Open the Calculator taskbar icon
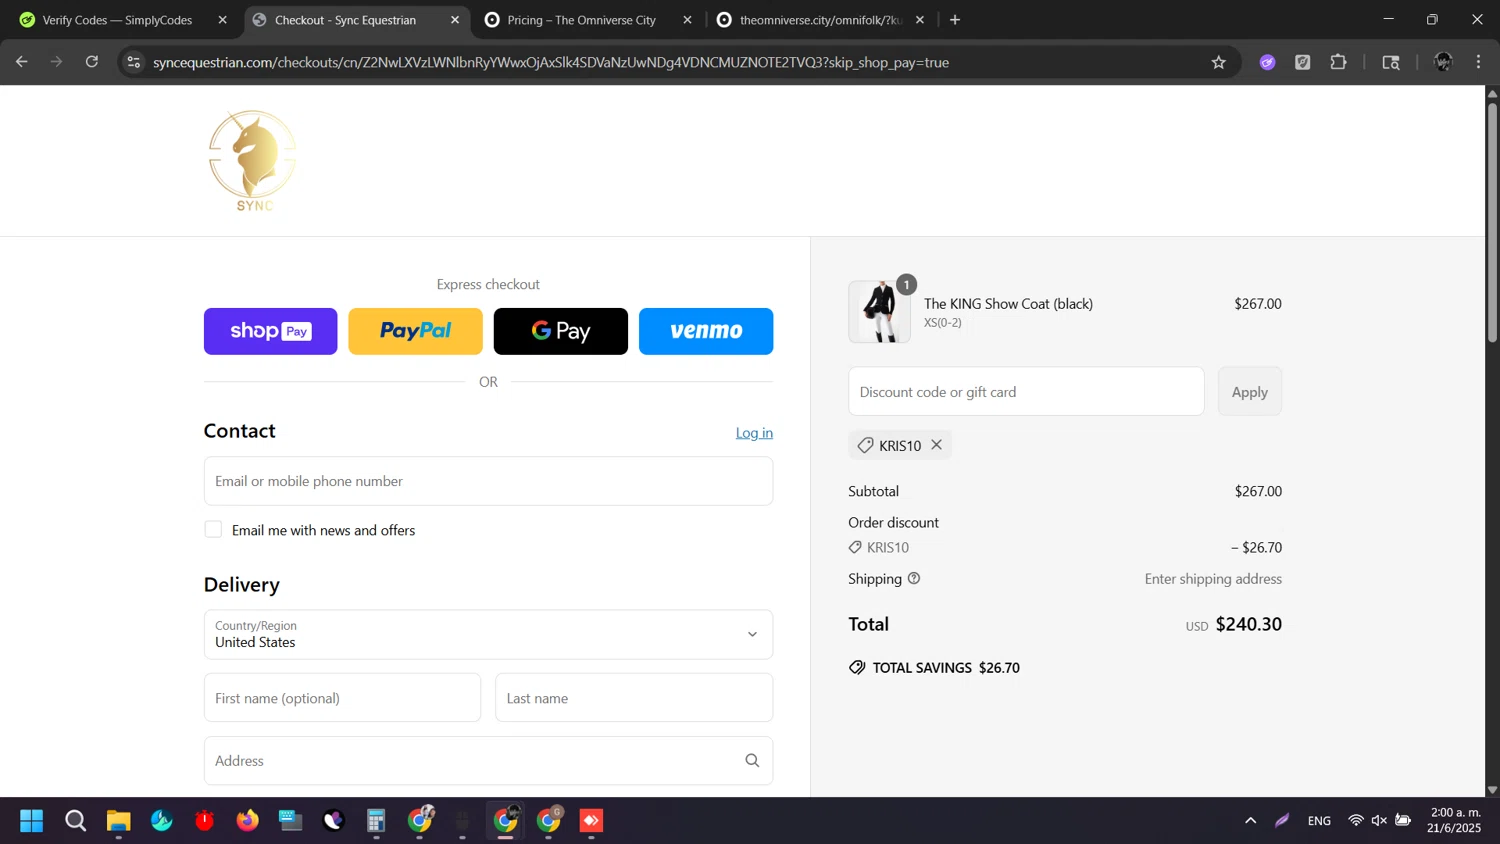 tap(376, 821)
